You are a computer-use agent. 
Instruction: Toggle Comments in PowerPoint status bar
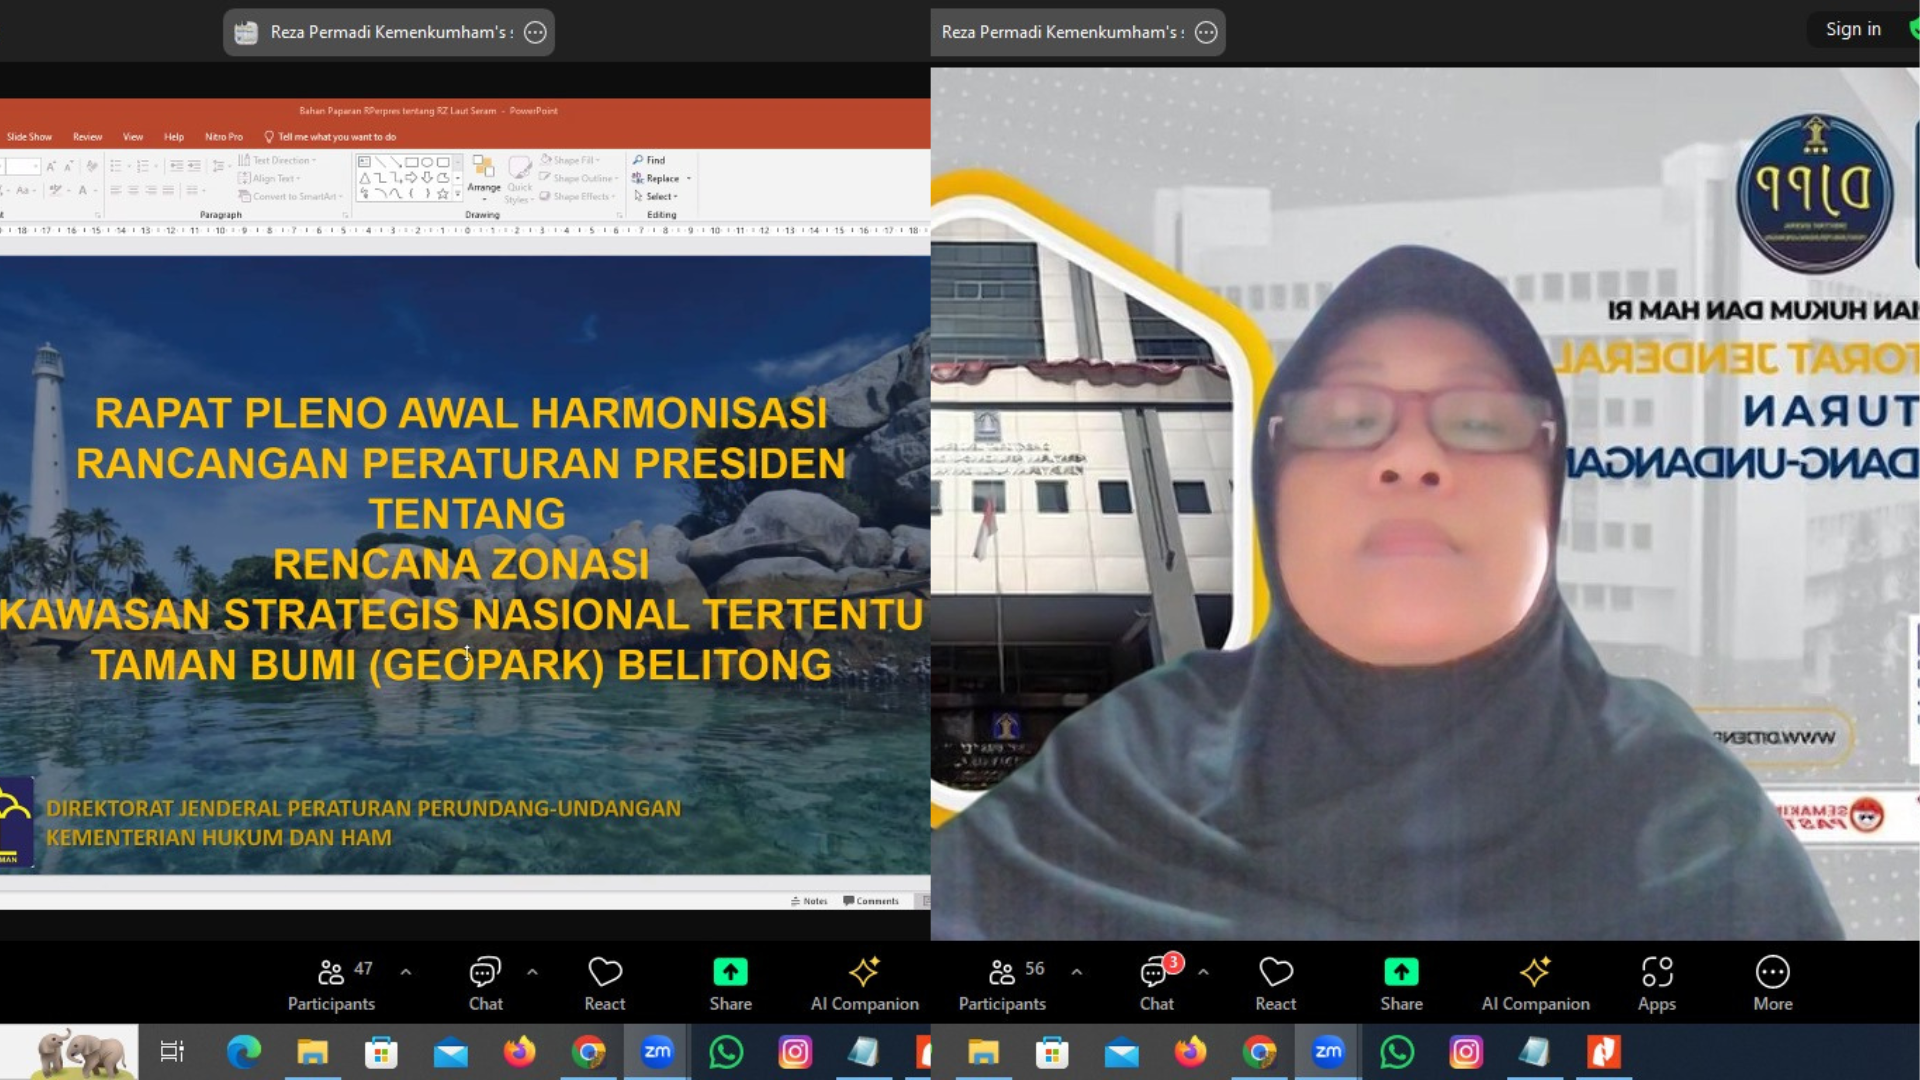tap(871, 901)
